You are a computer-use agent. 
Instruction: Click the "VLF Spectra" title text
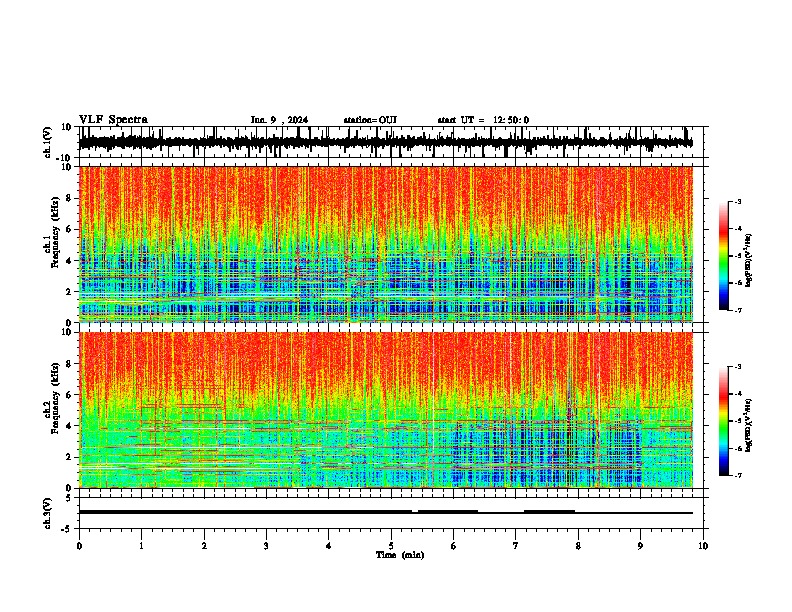coord(113,120)
